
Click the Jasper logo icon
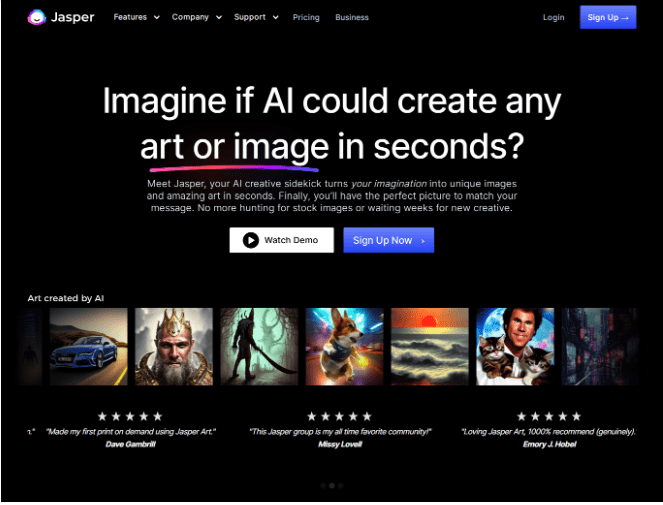tap(37, 17)
